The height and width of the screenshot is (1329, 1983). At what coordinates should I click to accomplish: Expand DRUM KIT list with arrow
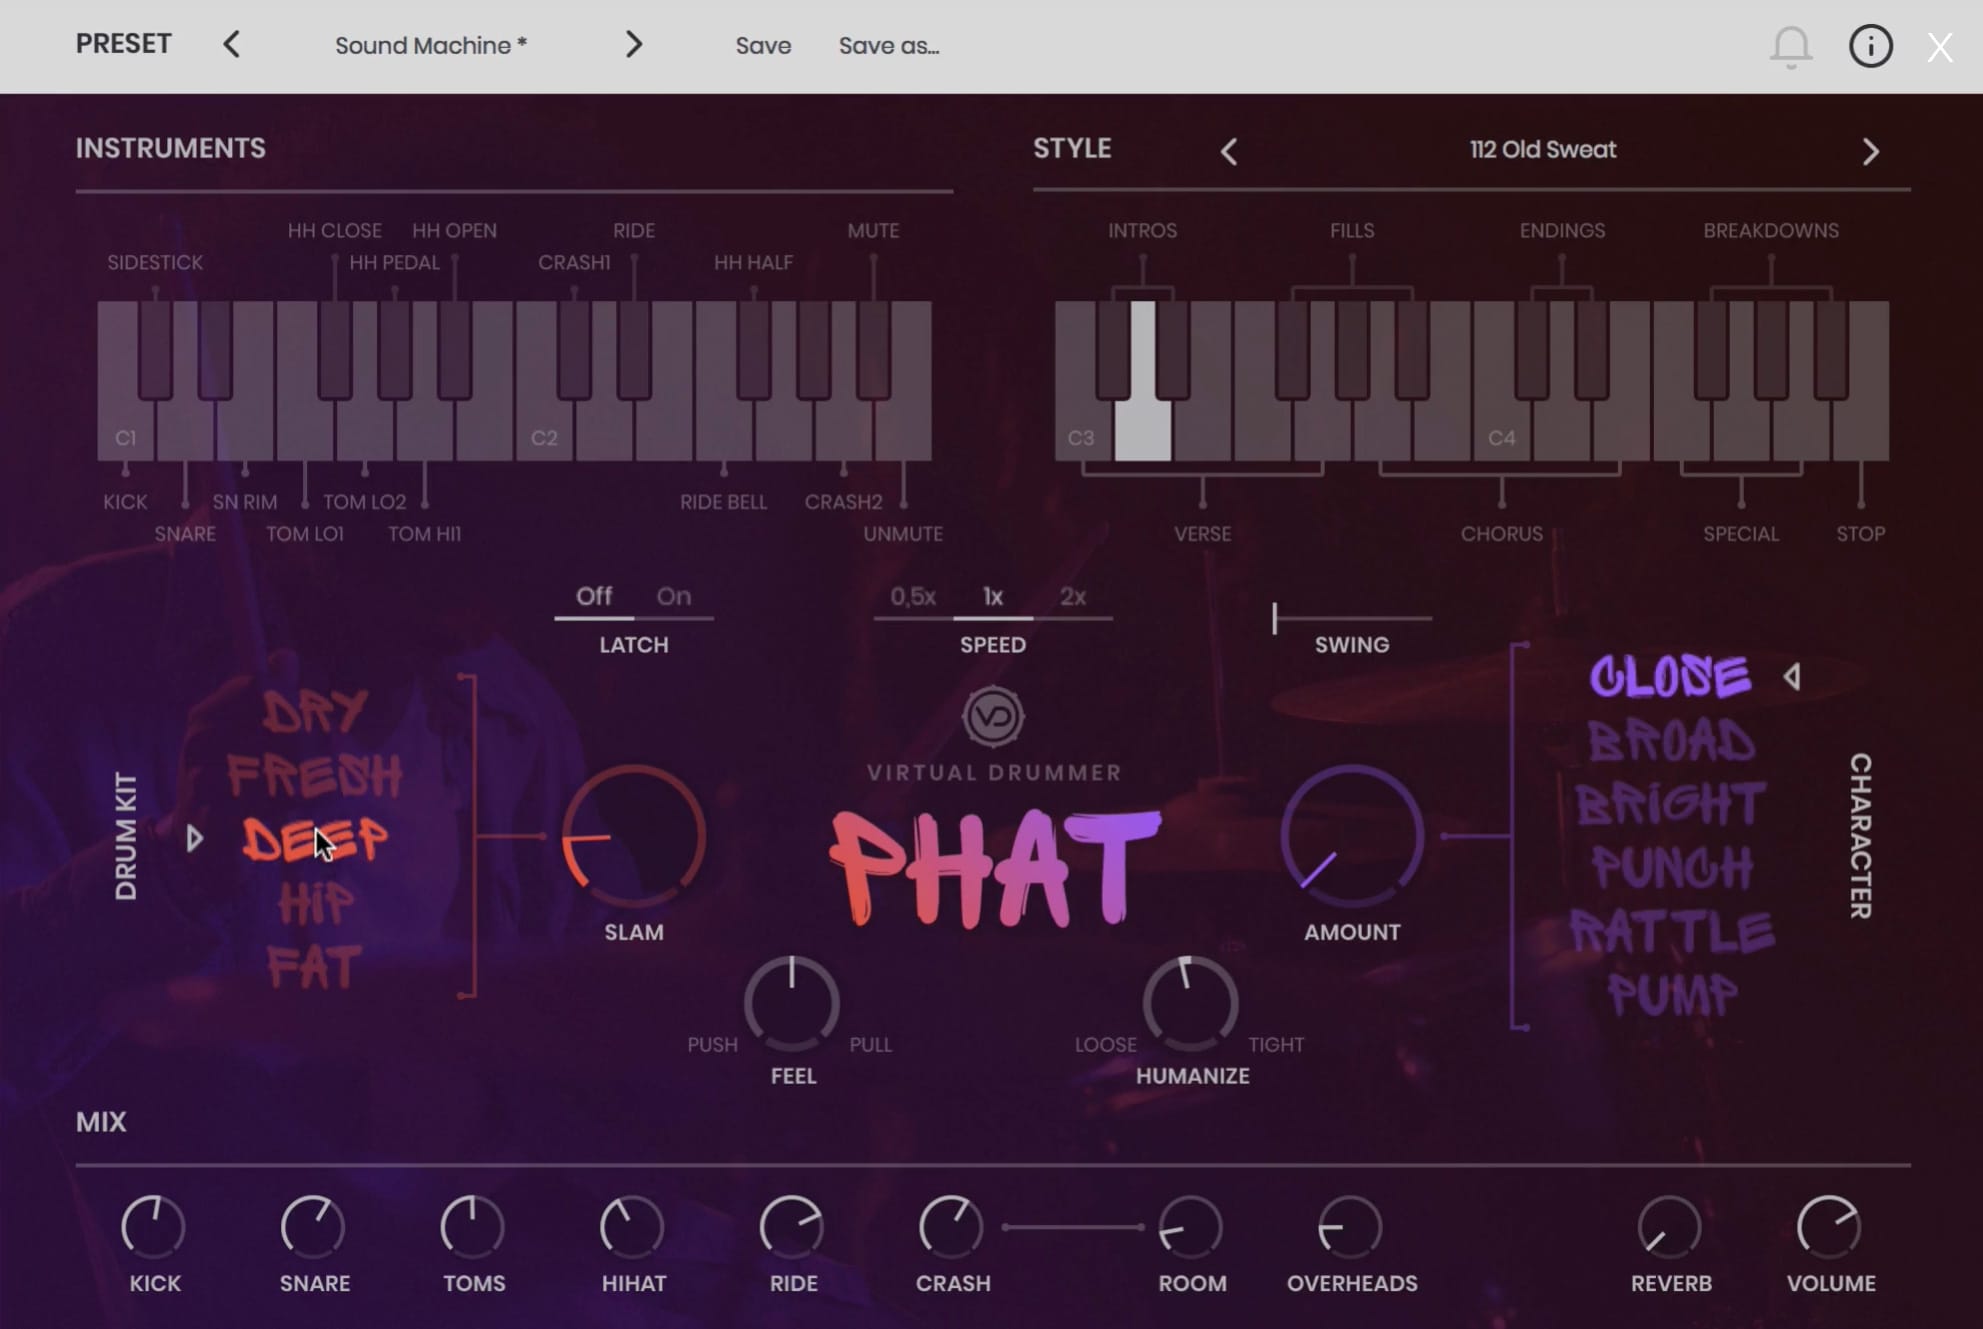click(x=194, y=840)
